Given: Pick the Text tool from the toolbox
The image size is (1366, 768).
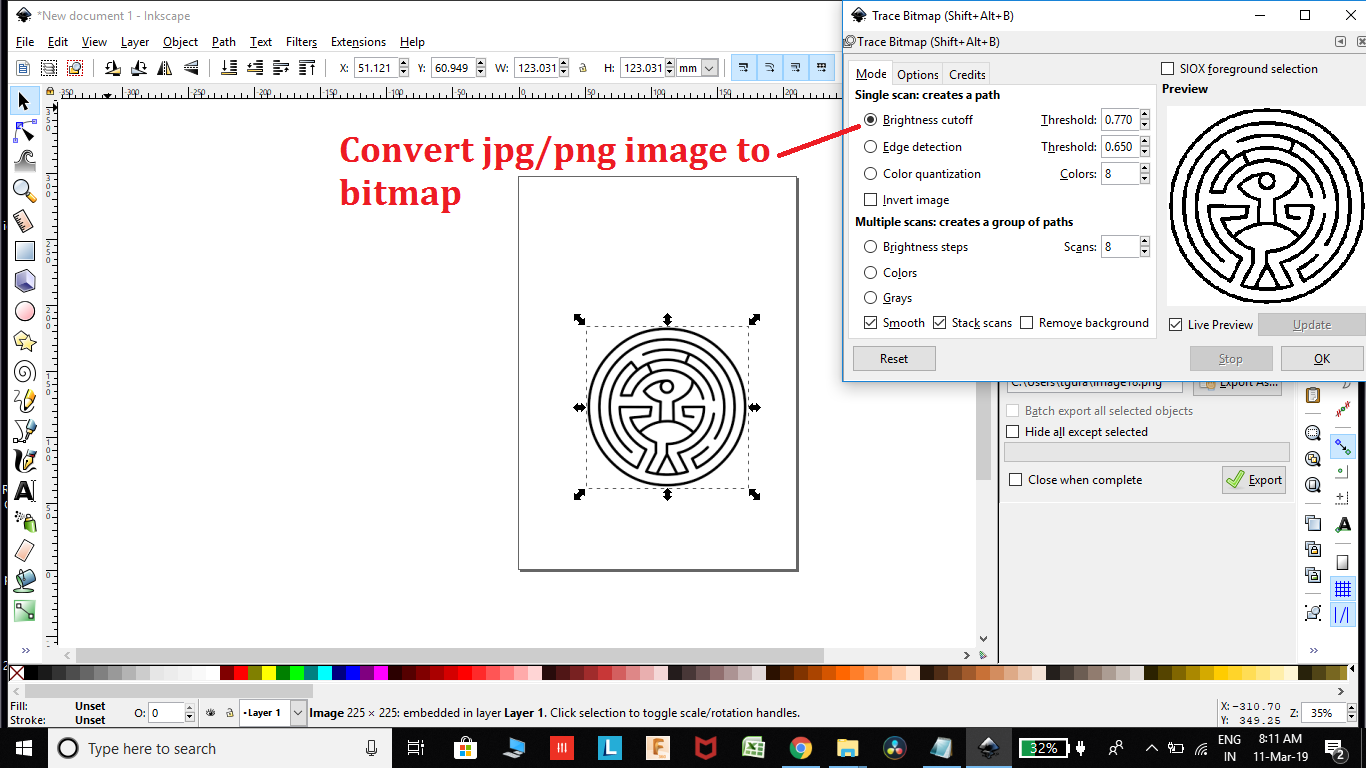Looking at the screenshot, I should tap(22, 491).
